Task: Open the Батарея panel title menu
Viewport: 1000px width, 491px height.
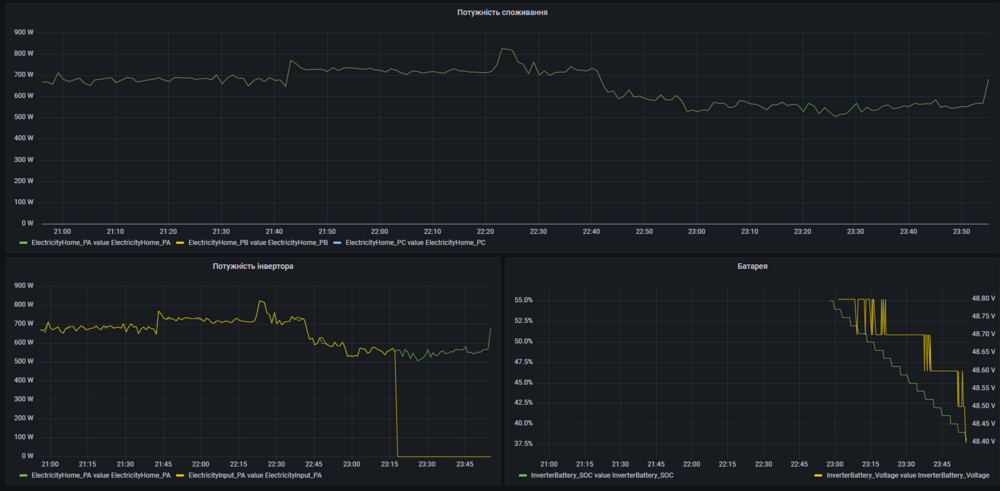Action: click(x=750, y=266)
